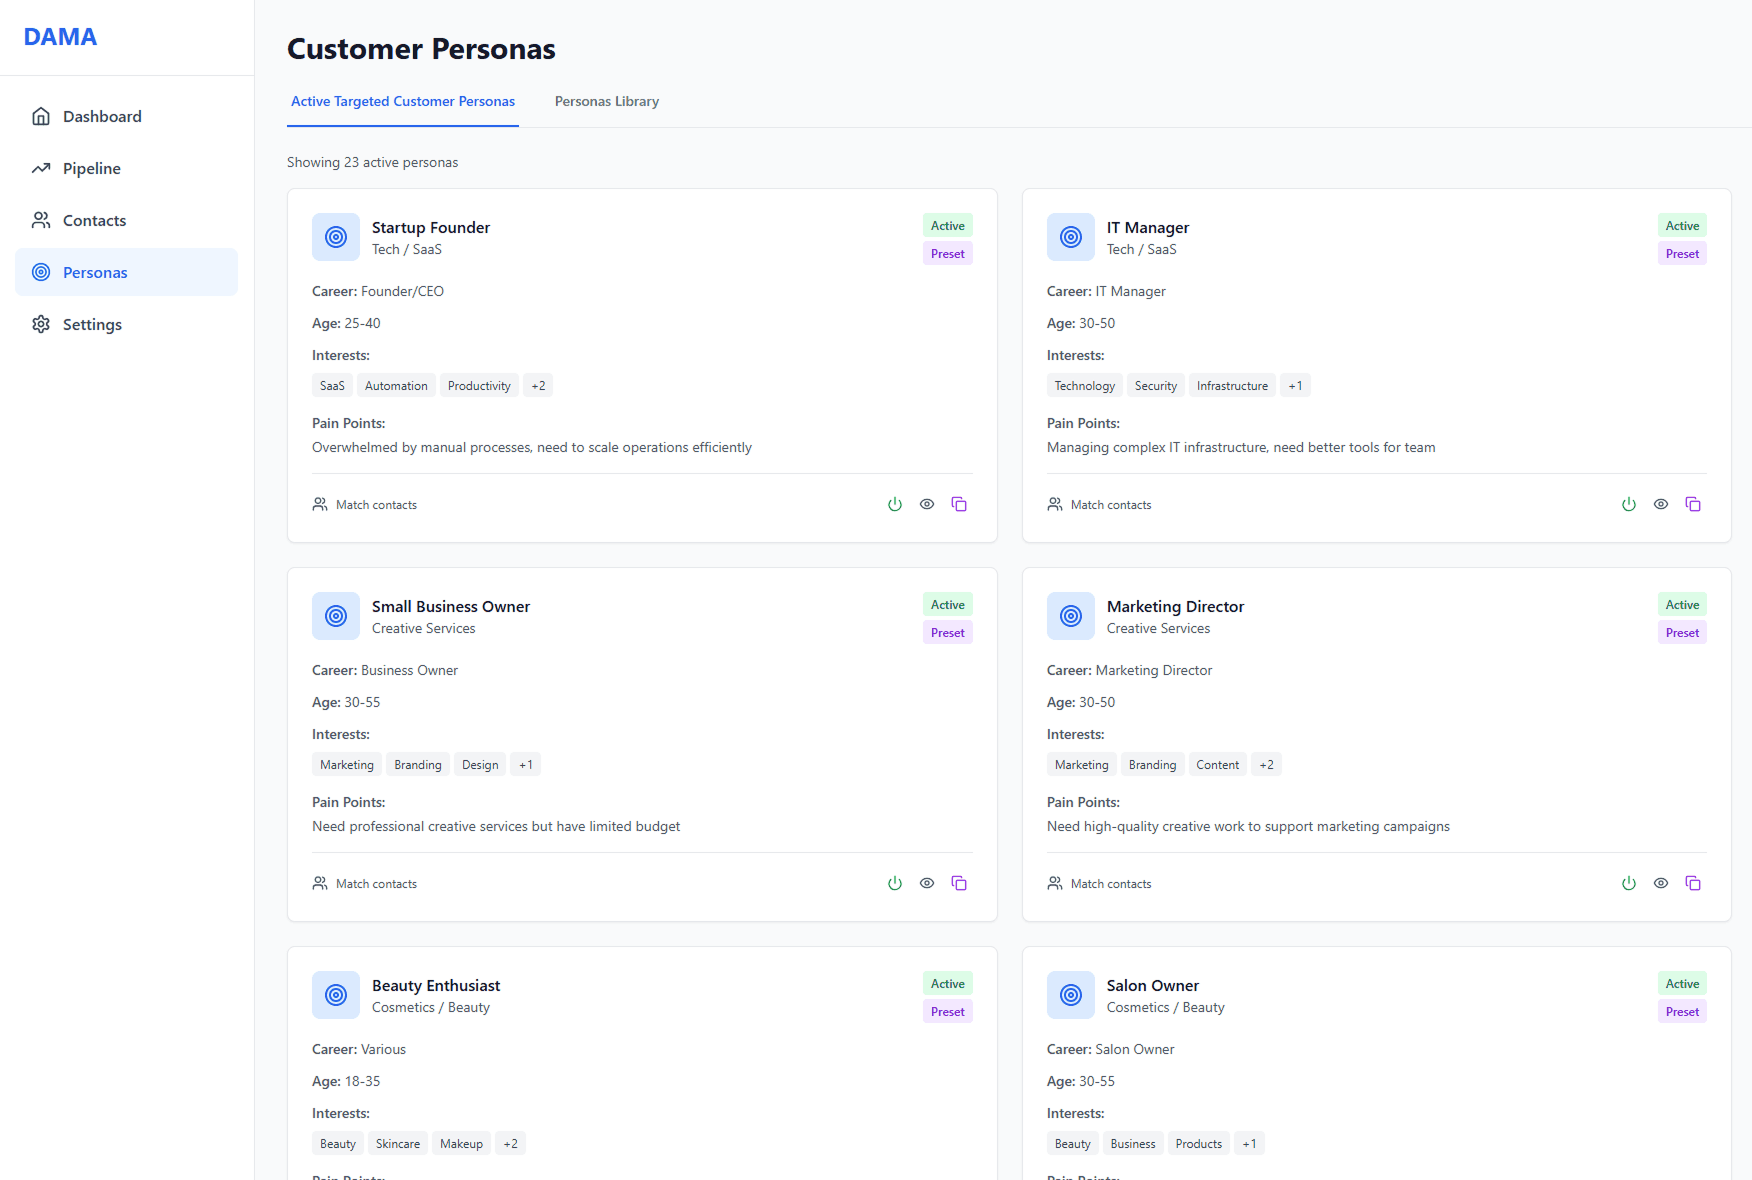Click the Personas target icon in sidebar
The image size is (1752, 1180).
41,272
